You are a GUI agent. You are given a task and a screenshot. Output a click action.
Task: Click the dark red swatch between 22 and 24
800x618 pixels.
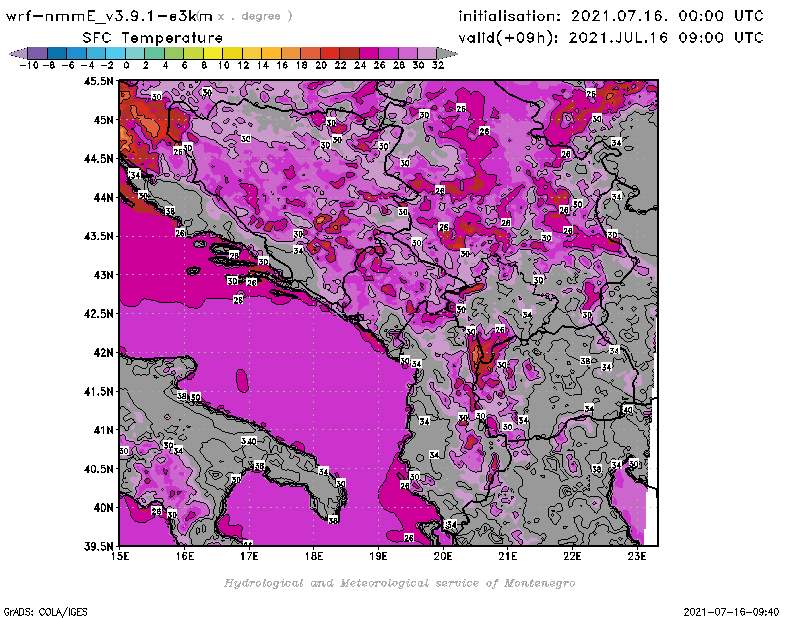point(349,53)
